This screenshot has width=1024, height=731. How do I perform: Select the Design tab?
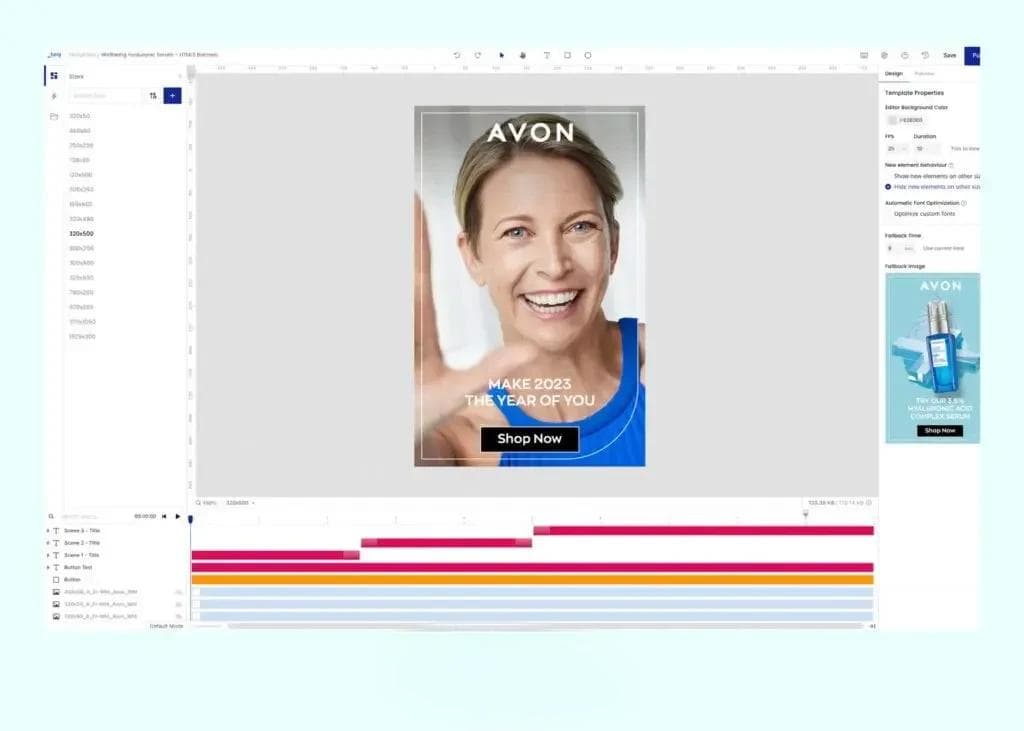click(x=893, y=74)
